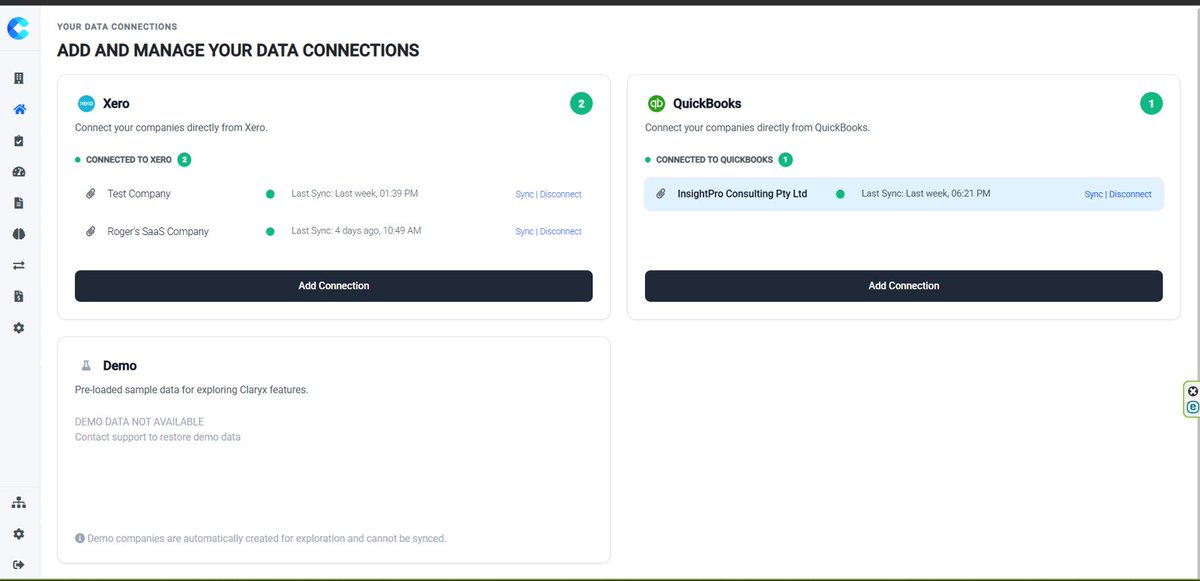
Task: Click the QuickBooks card title text
Action: (707, 103)
